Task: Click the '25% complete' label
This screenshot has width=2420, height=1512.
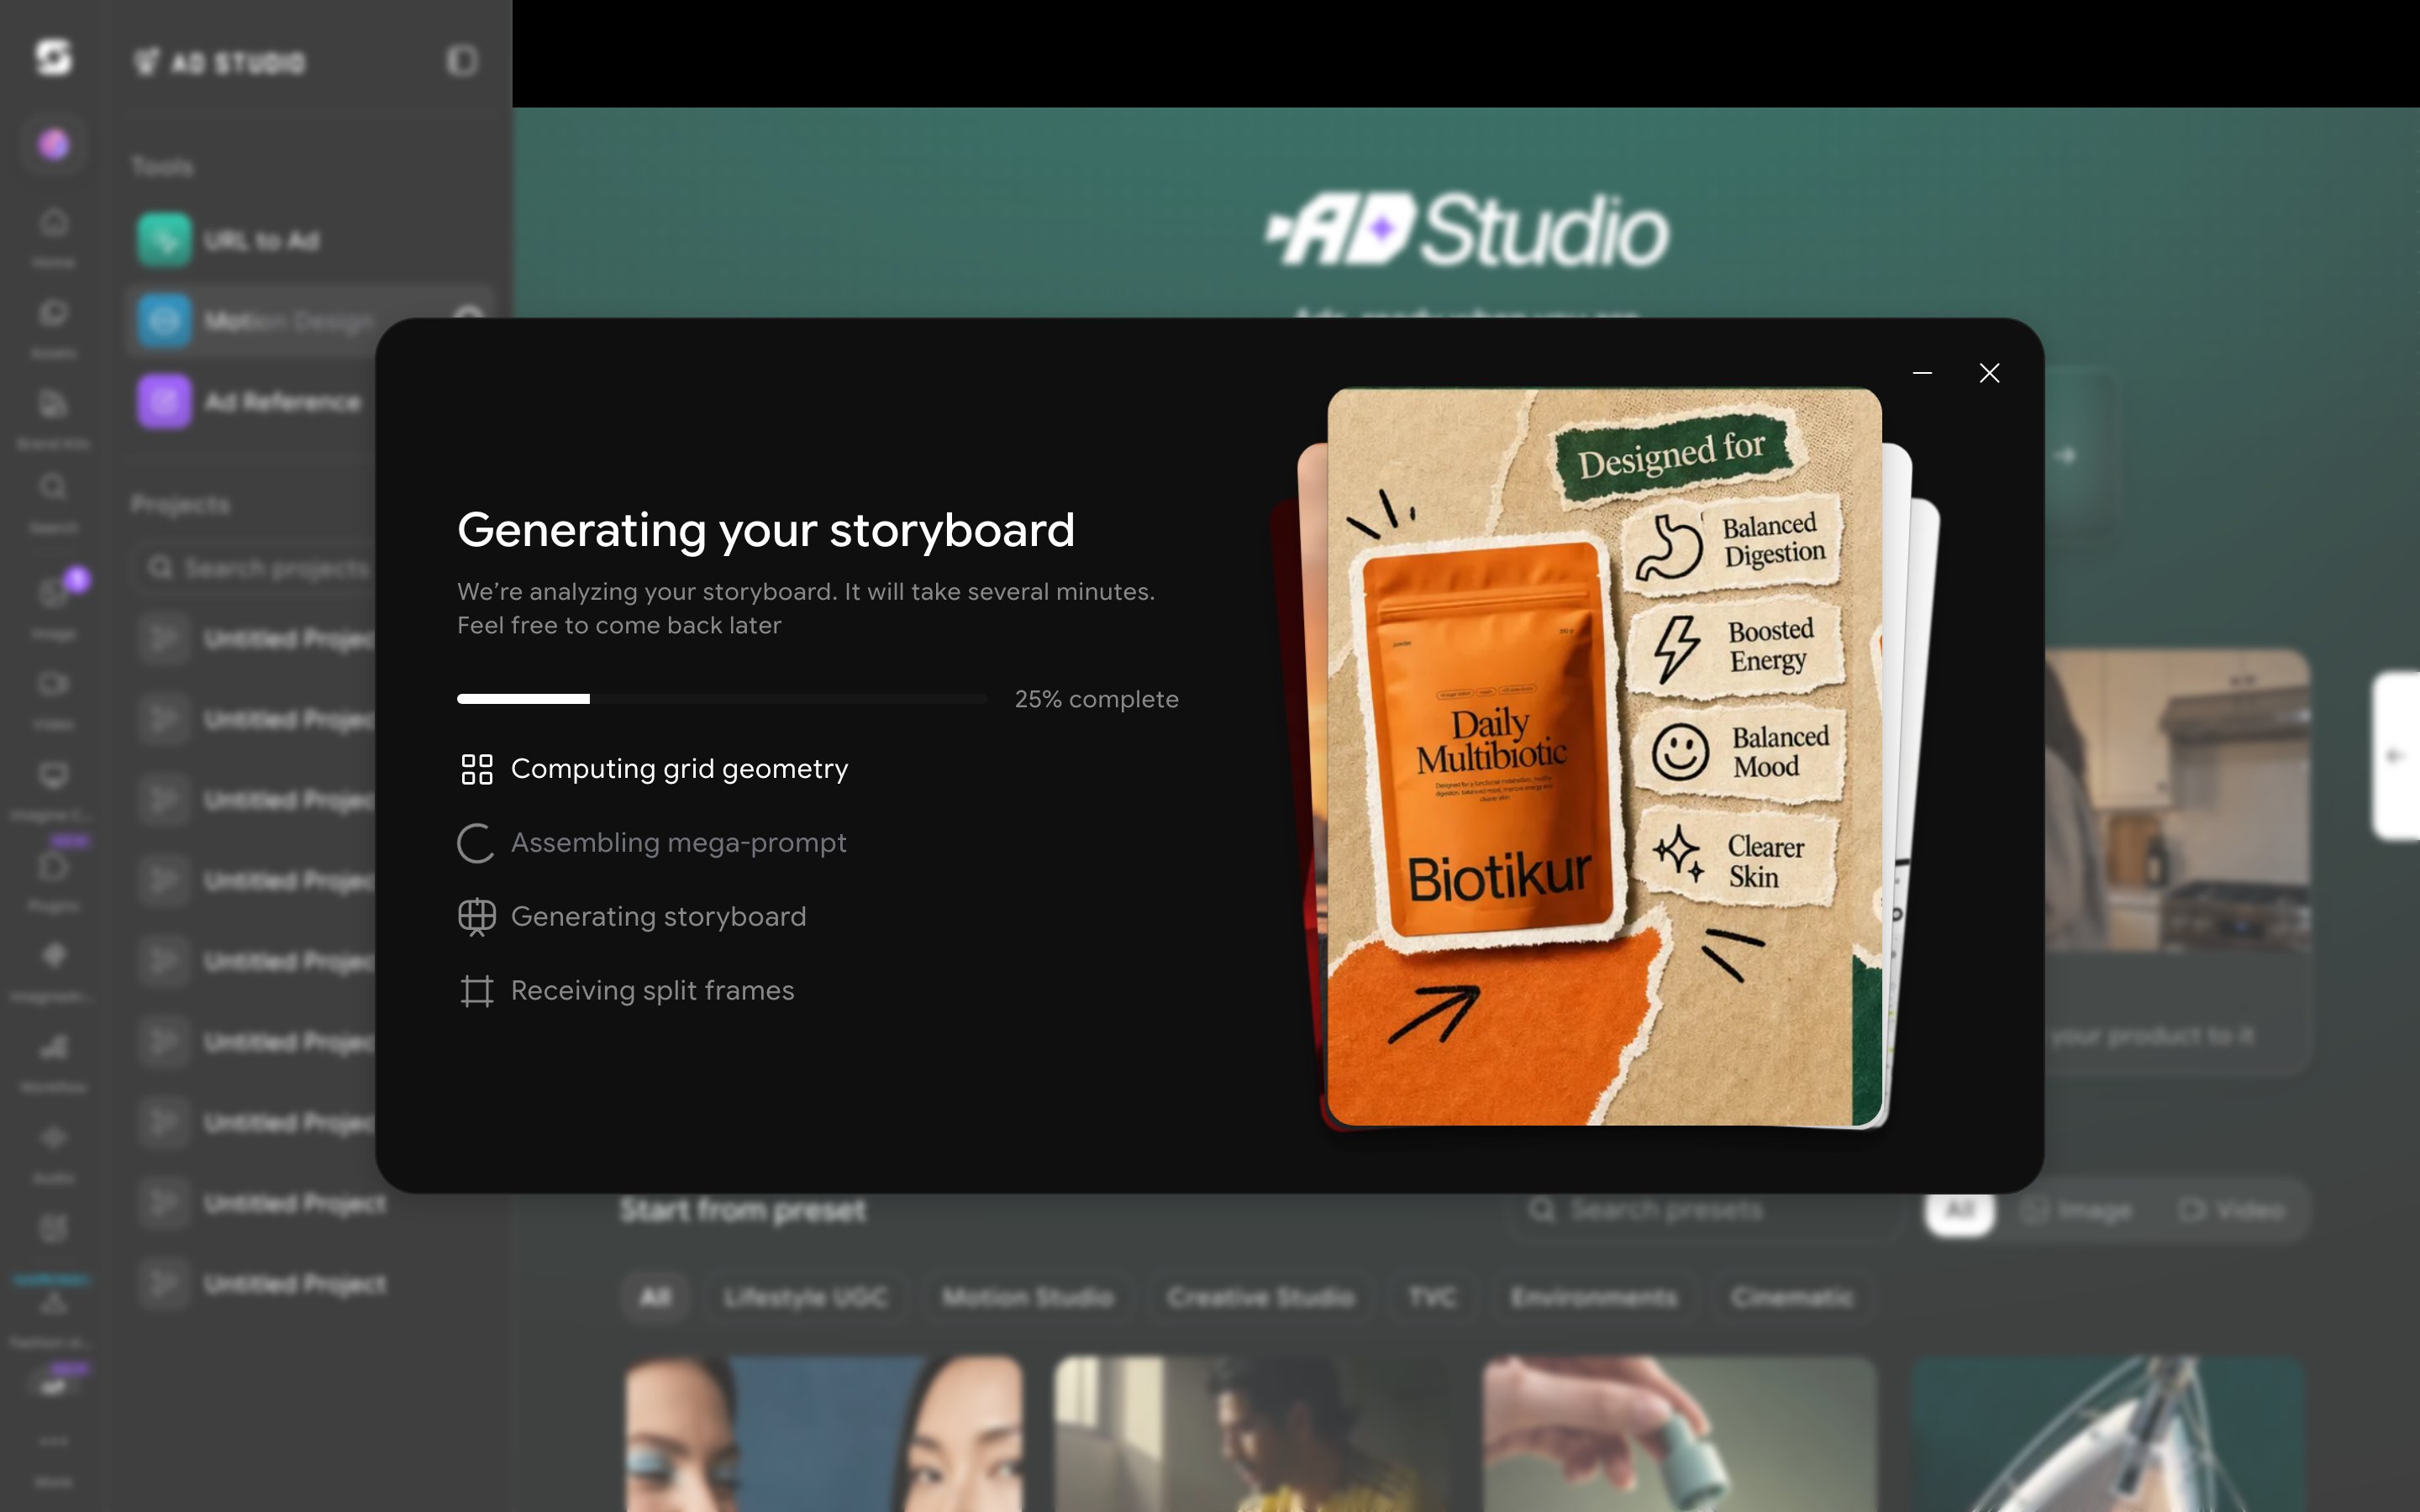Action: [x=1096, y=699]
